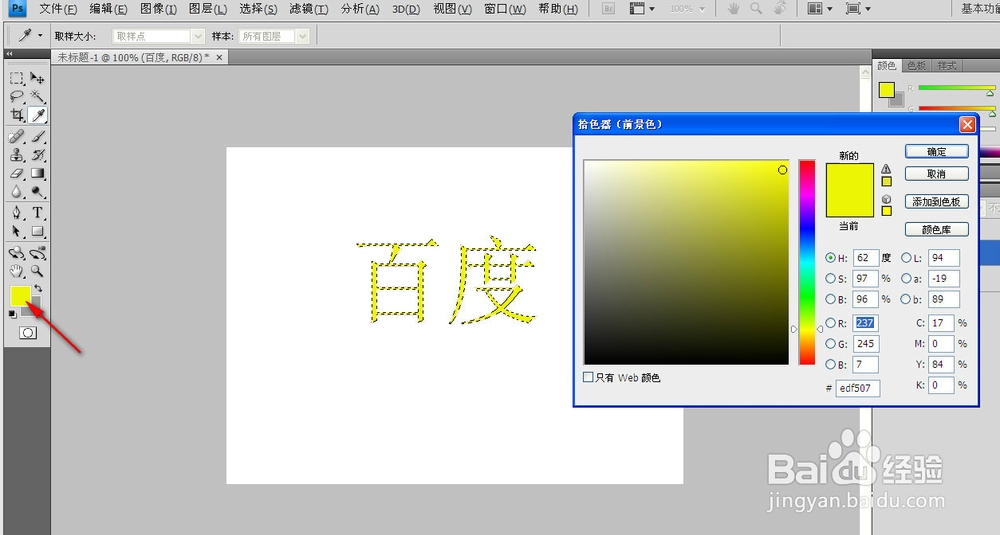Select the Crop tool
The width and height of the screenshot is (1000, 535).
[x=17, y=115]
